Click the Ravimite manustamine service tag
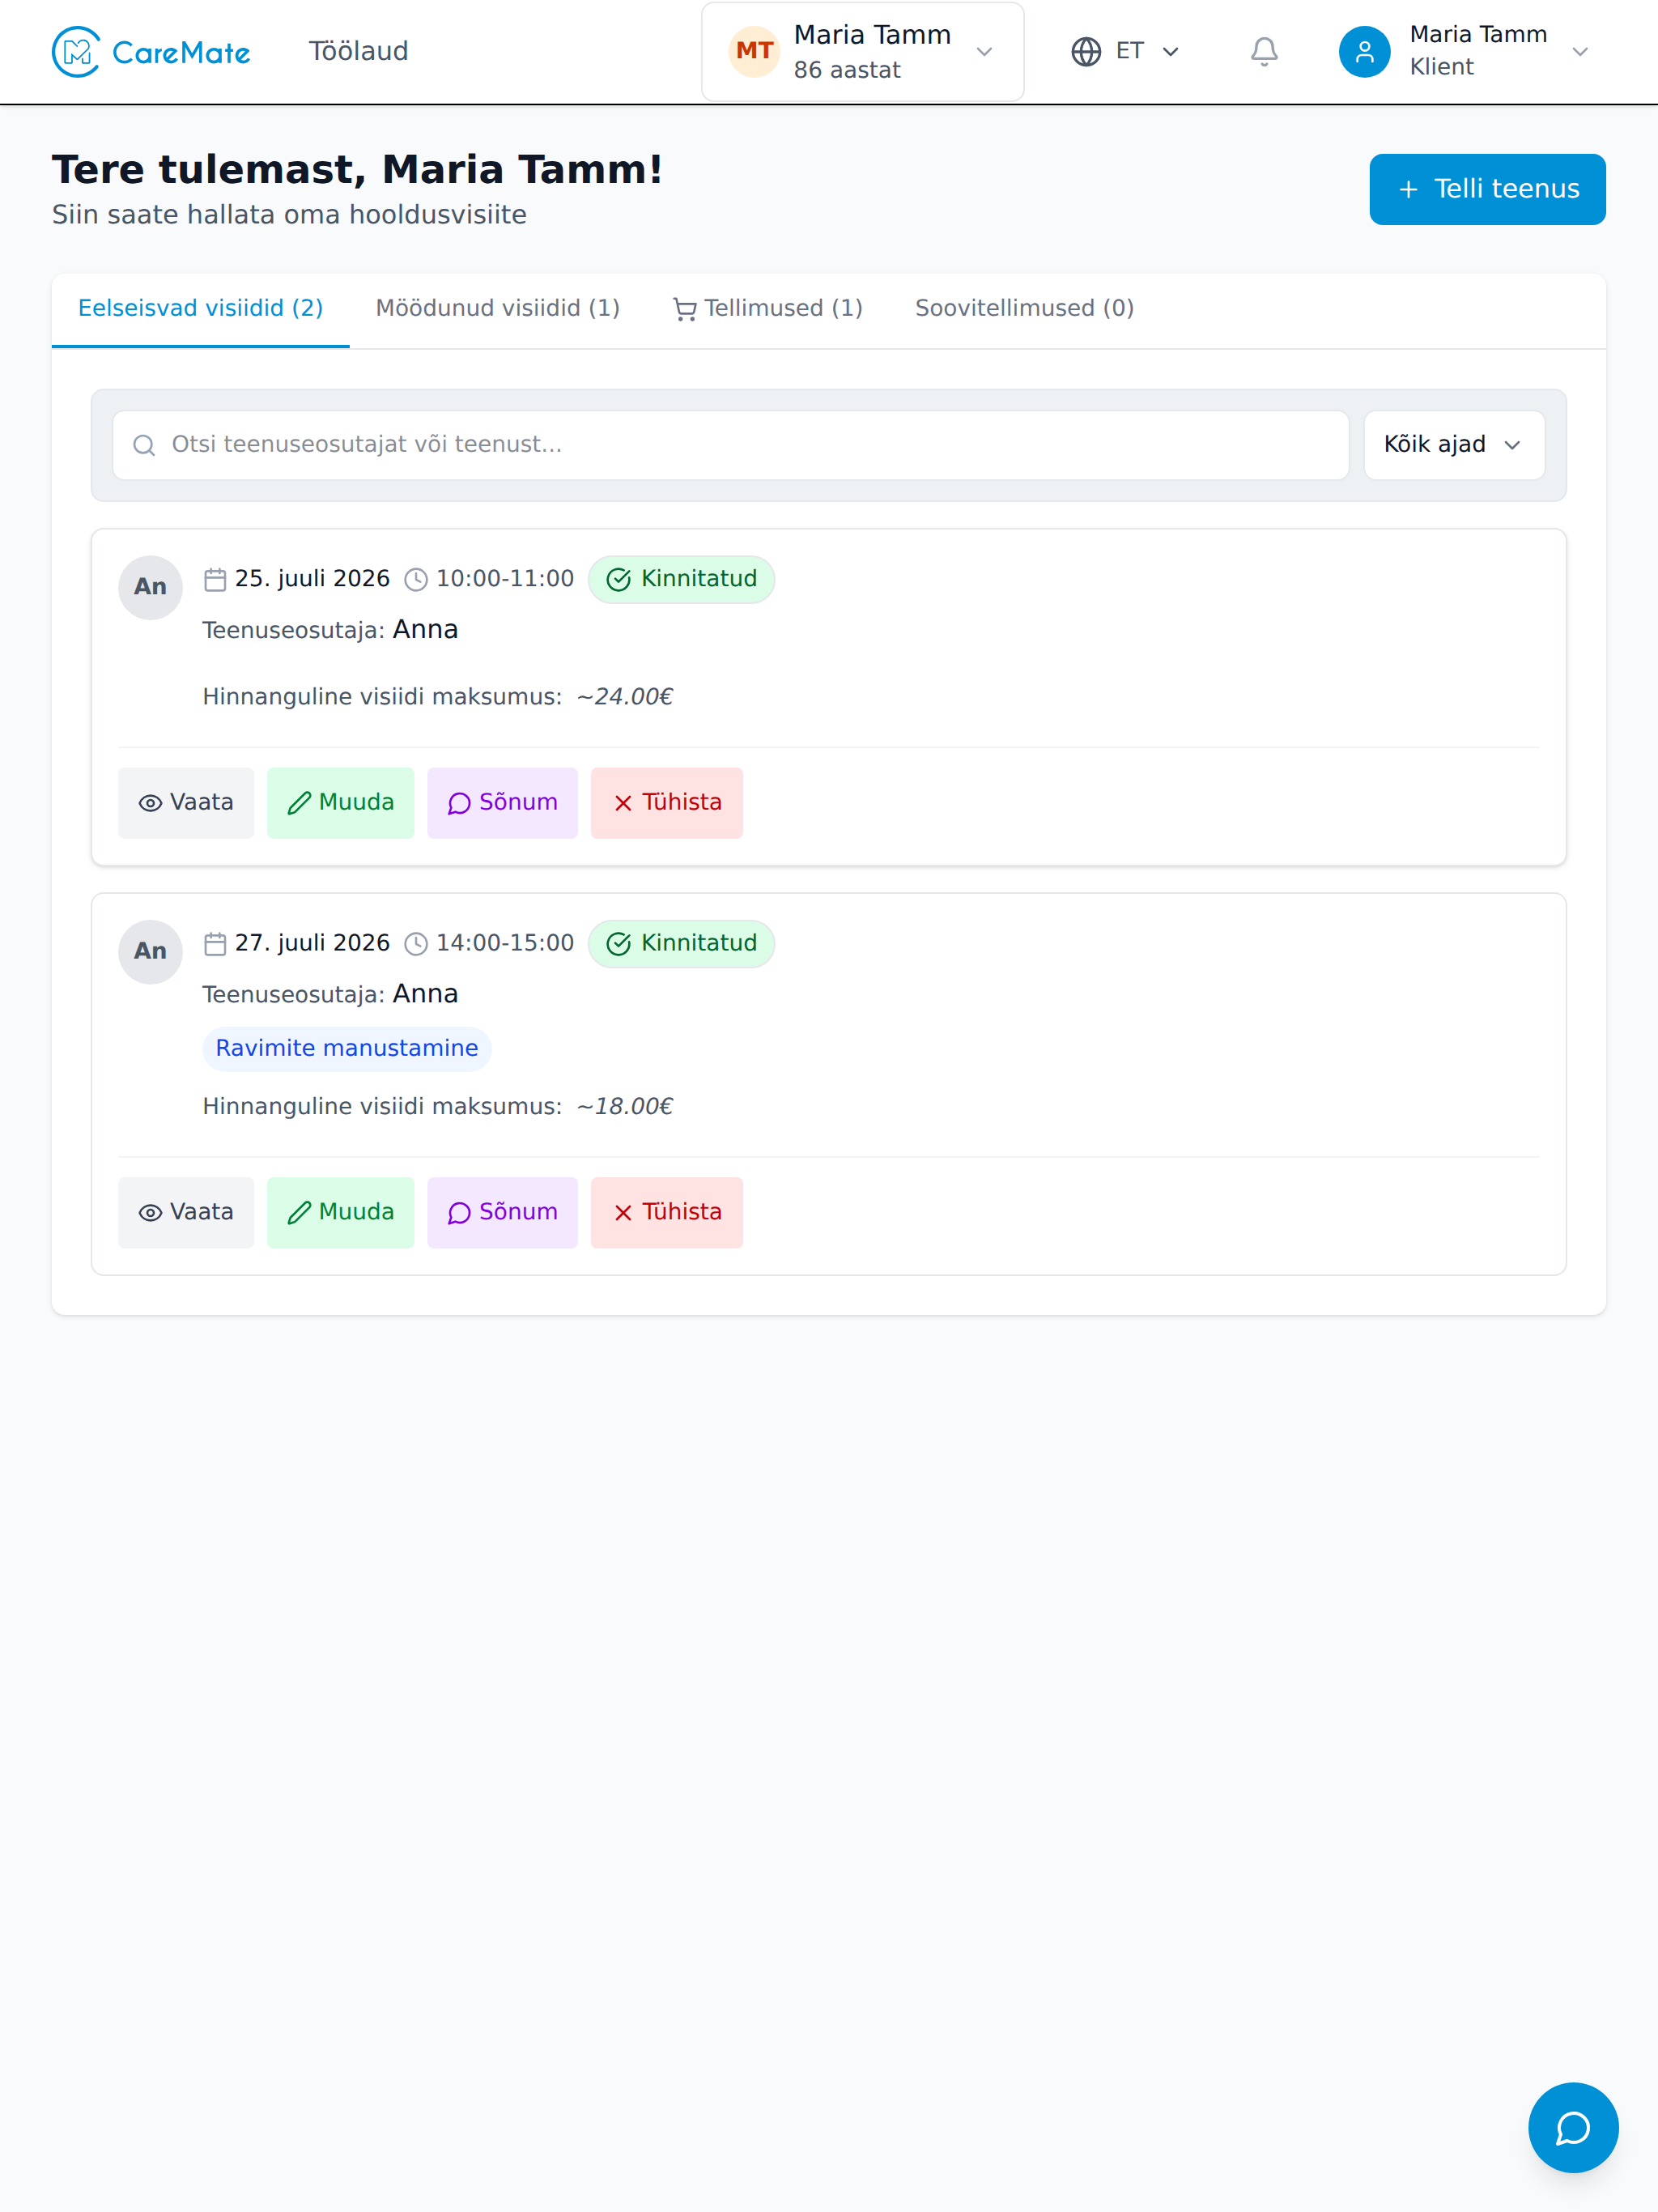This screenshot has width=1658, height=2212. (x=347, y=1048)
